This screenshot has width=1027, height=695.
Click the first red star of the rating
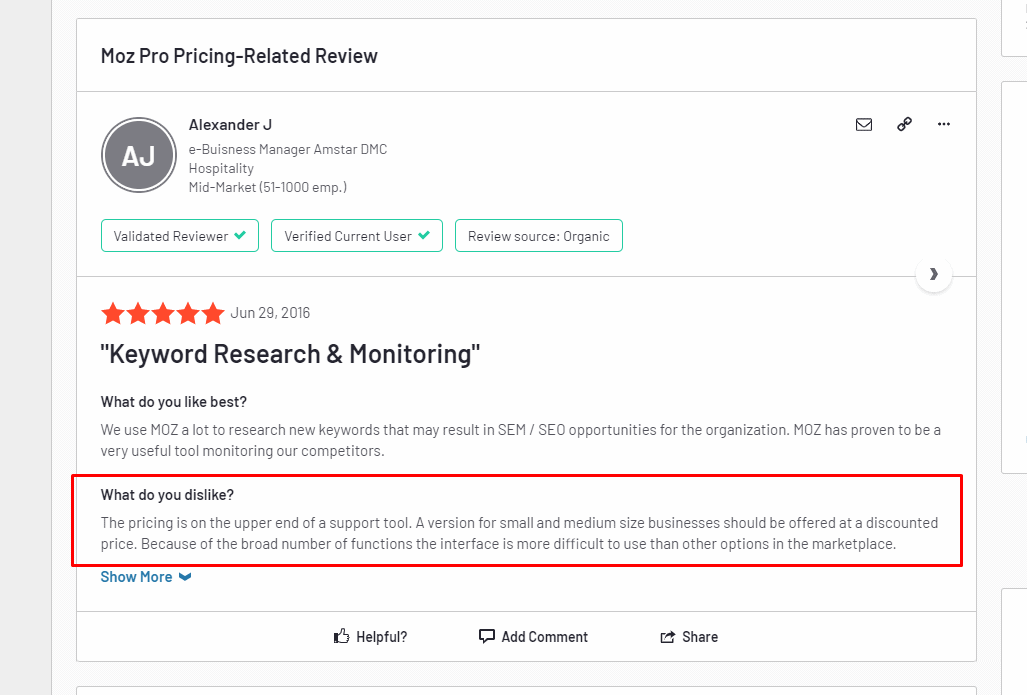point(113,313)
